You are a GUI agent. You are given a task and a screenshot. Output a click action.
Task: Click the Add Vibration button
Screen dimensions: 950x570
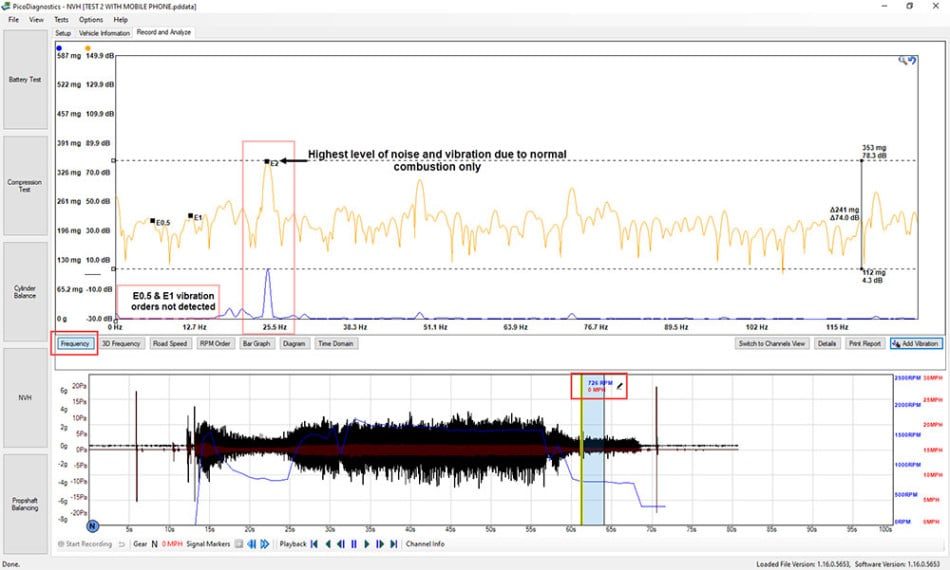tap(916, 343)
